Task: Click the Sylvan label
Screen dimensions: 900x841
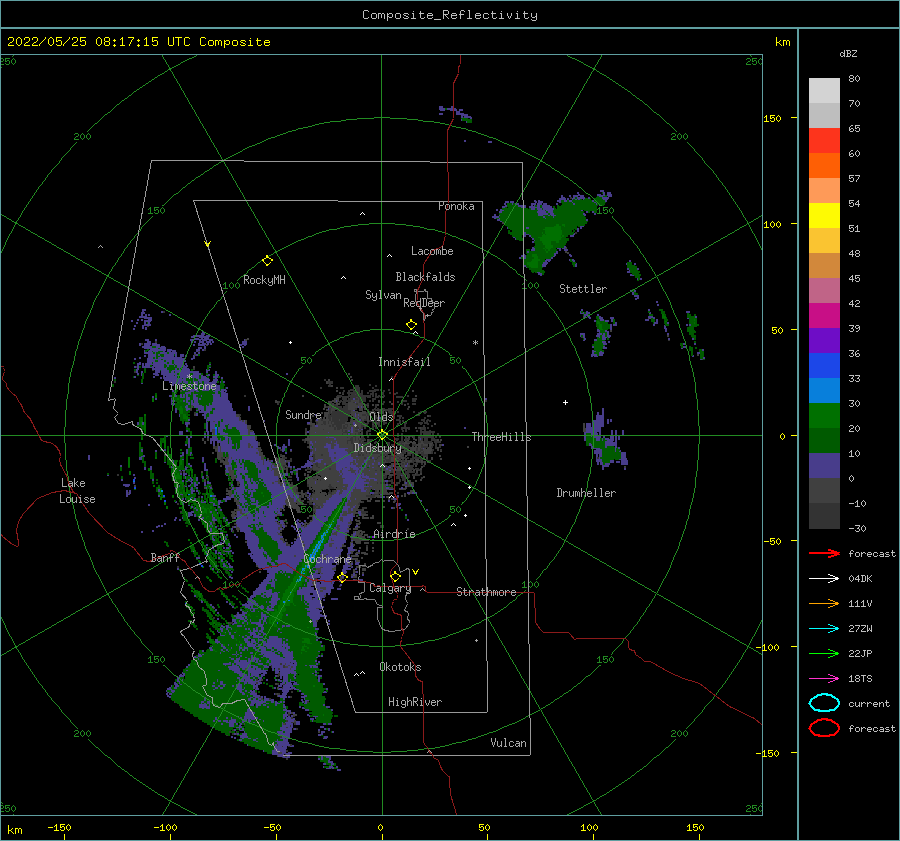Action: 383,295
